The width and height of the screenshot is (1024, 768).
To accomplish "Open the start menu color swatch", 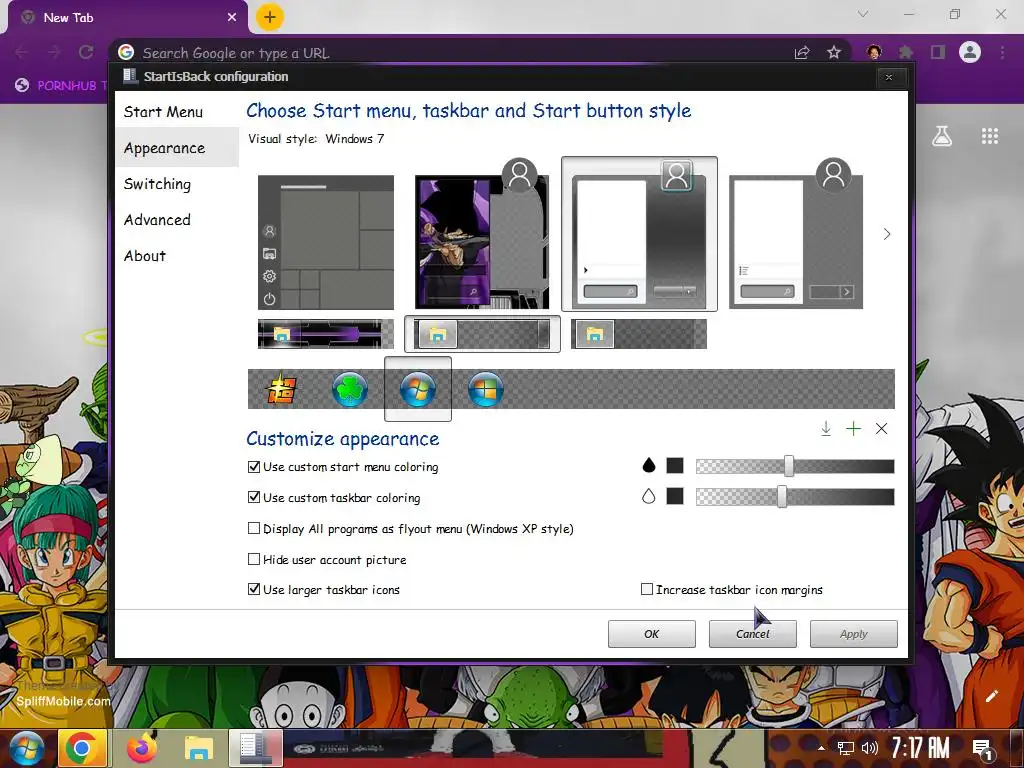I will [675, 466].
